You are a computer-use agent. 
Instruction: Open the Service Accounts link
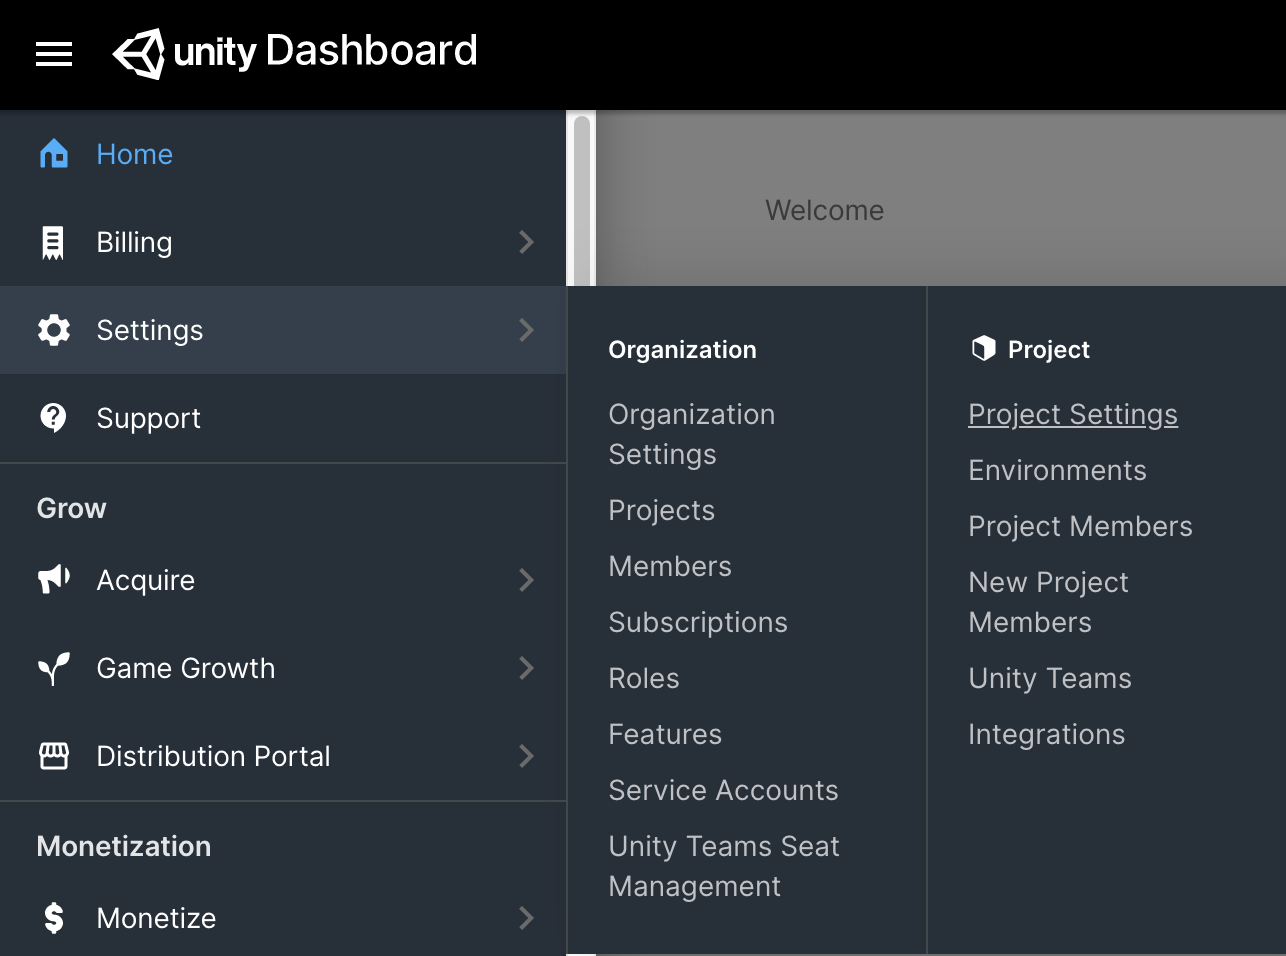point(723,790)
